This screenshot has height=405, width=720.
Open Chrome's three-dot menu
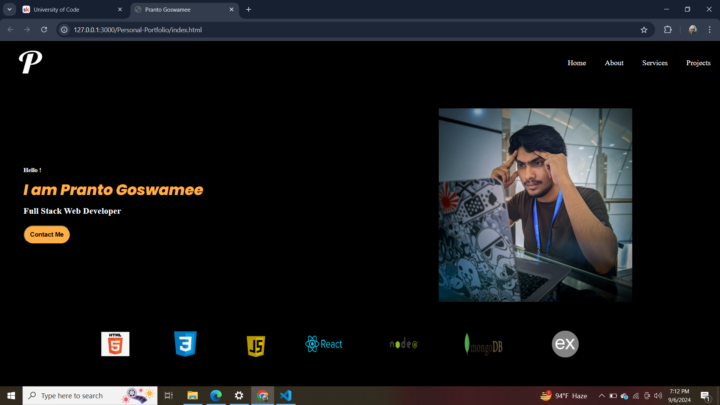pyautogui.click(x=710, y=30)
